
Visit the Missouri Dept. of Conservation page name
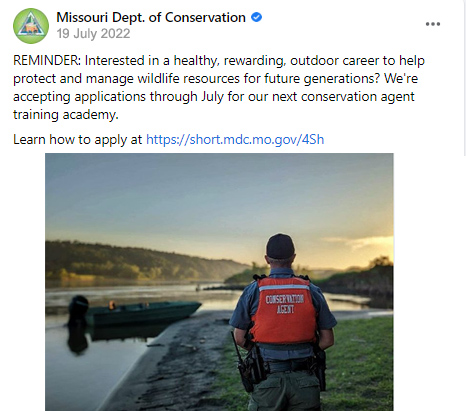pyautogui.click(x=151, y=17)
